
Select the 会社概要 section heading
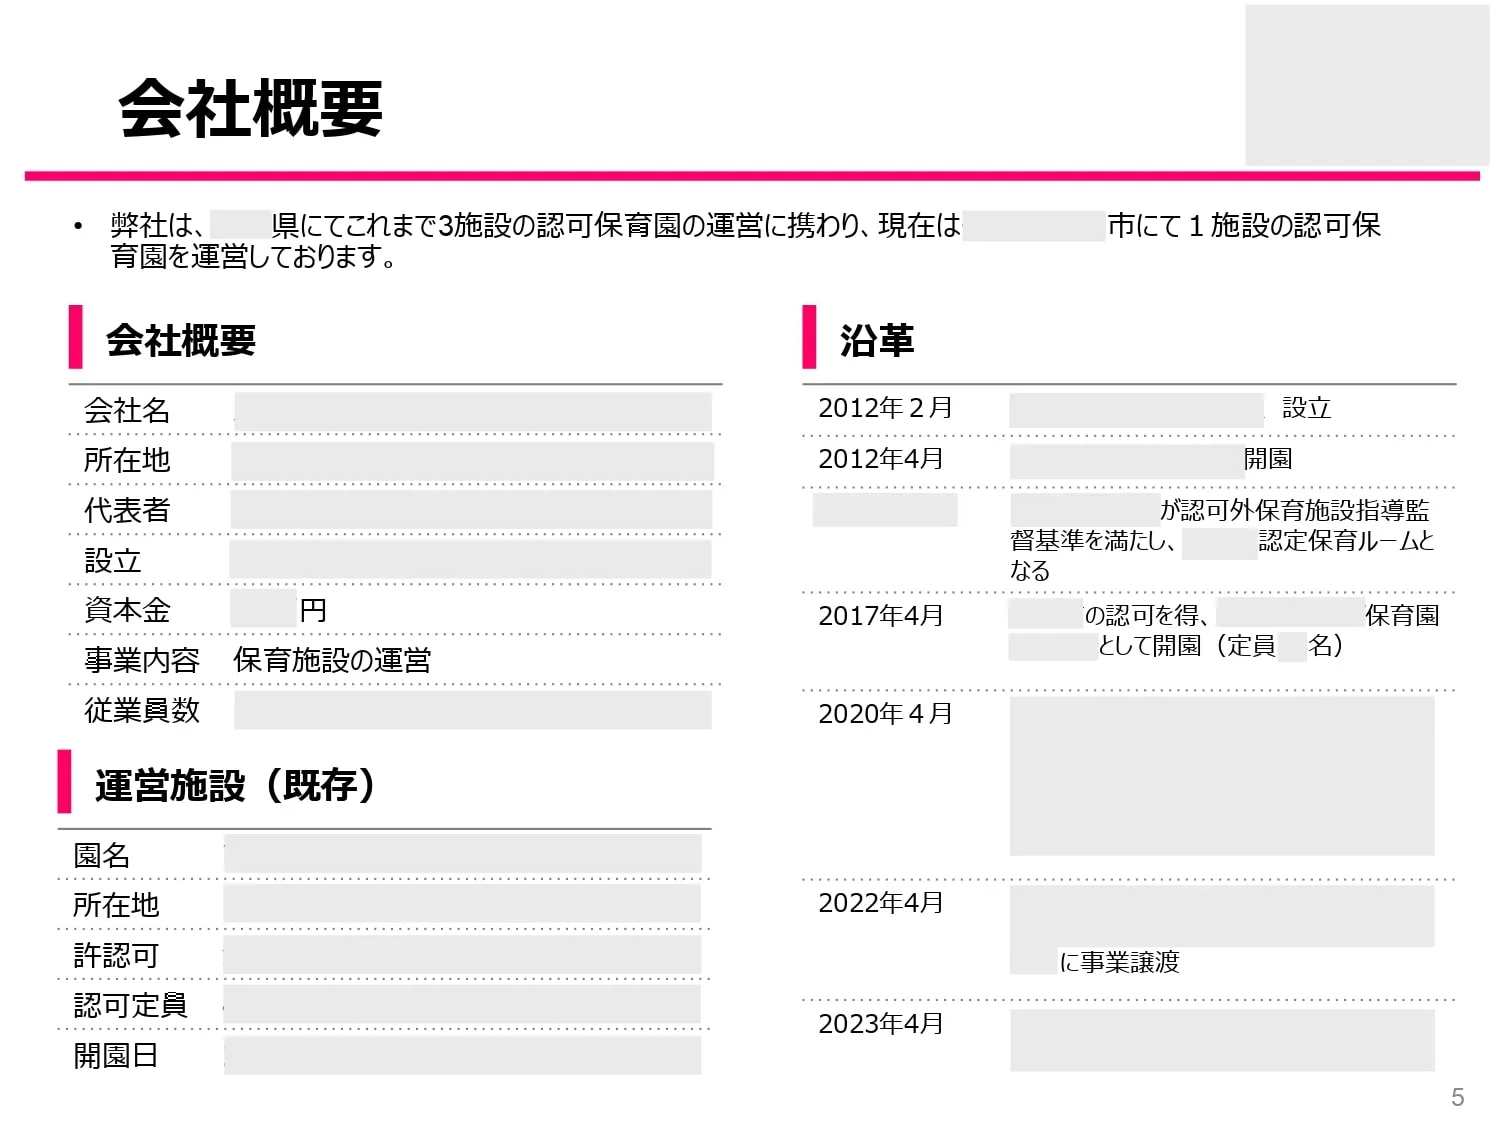[180, 340]
